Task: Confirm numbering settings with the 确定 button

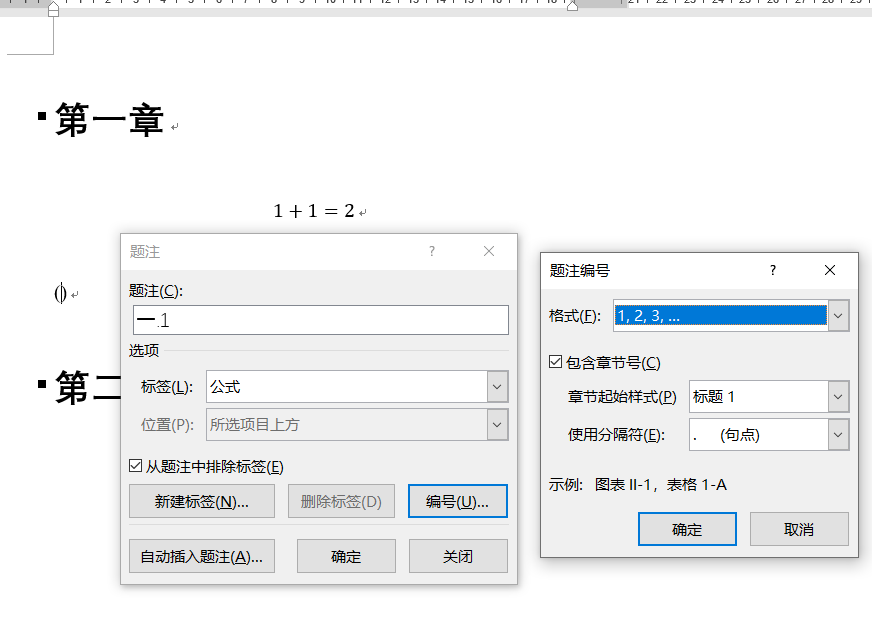Action: 687,530
